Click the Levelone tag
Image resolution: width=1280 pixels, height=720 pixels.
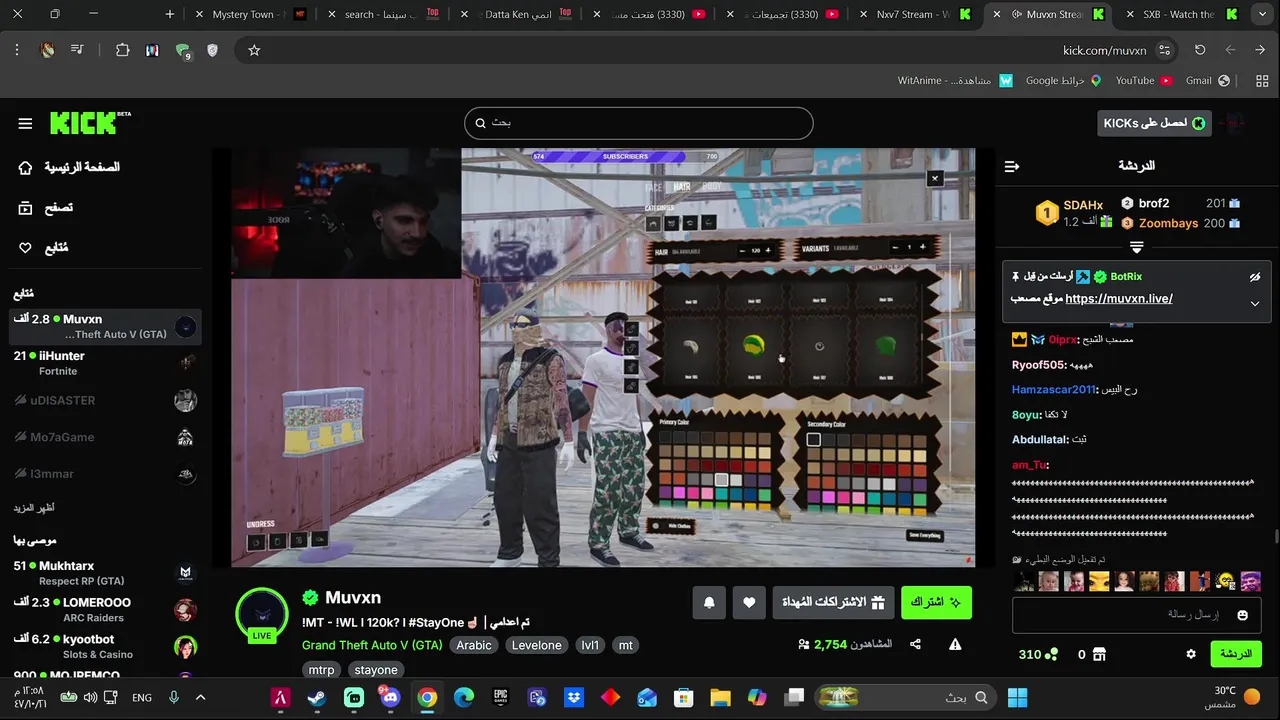(537, 645)
